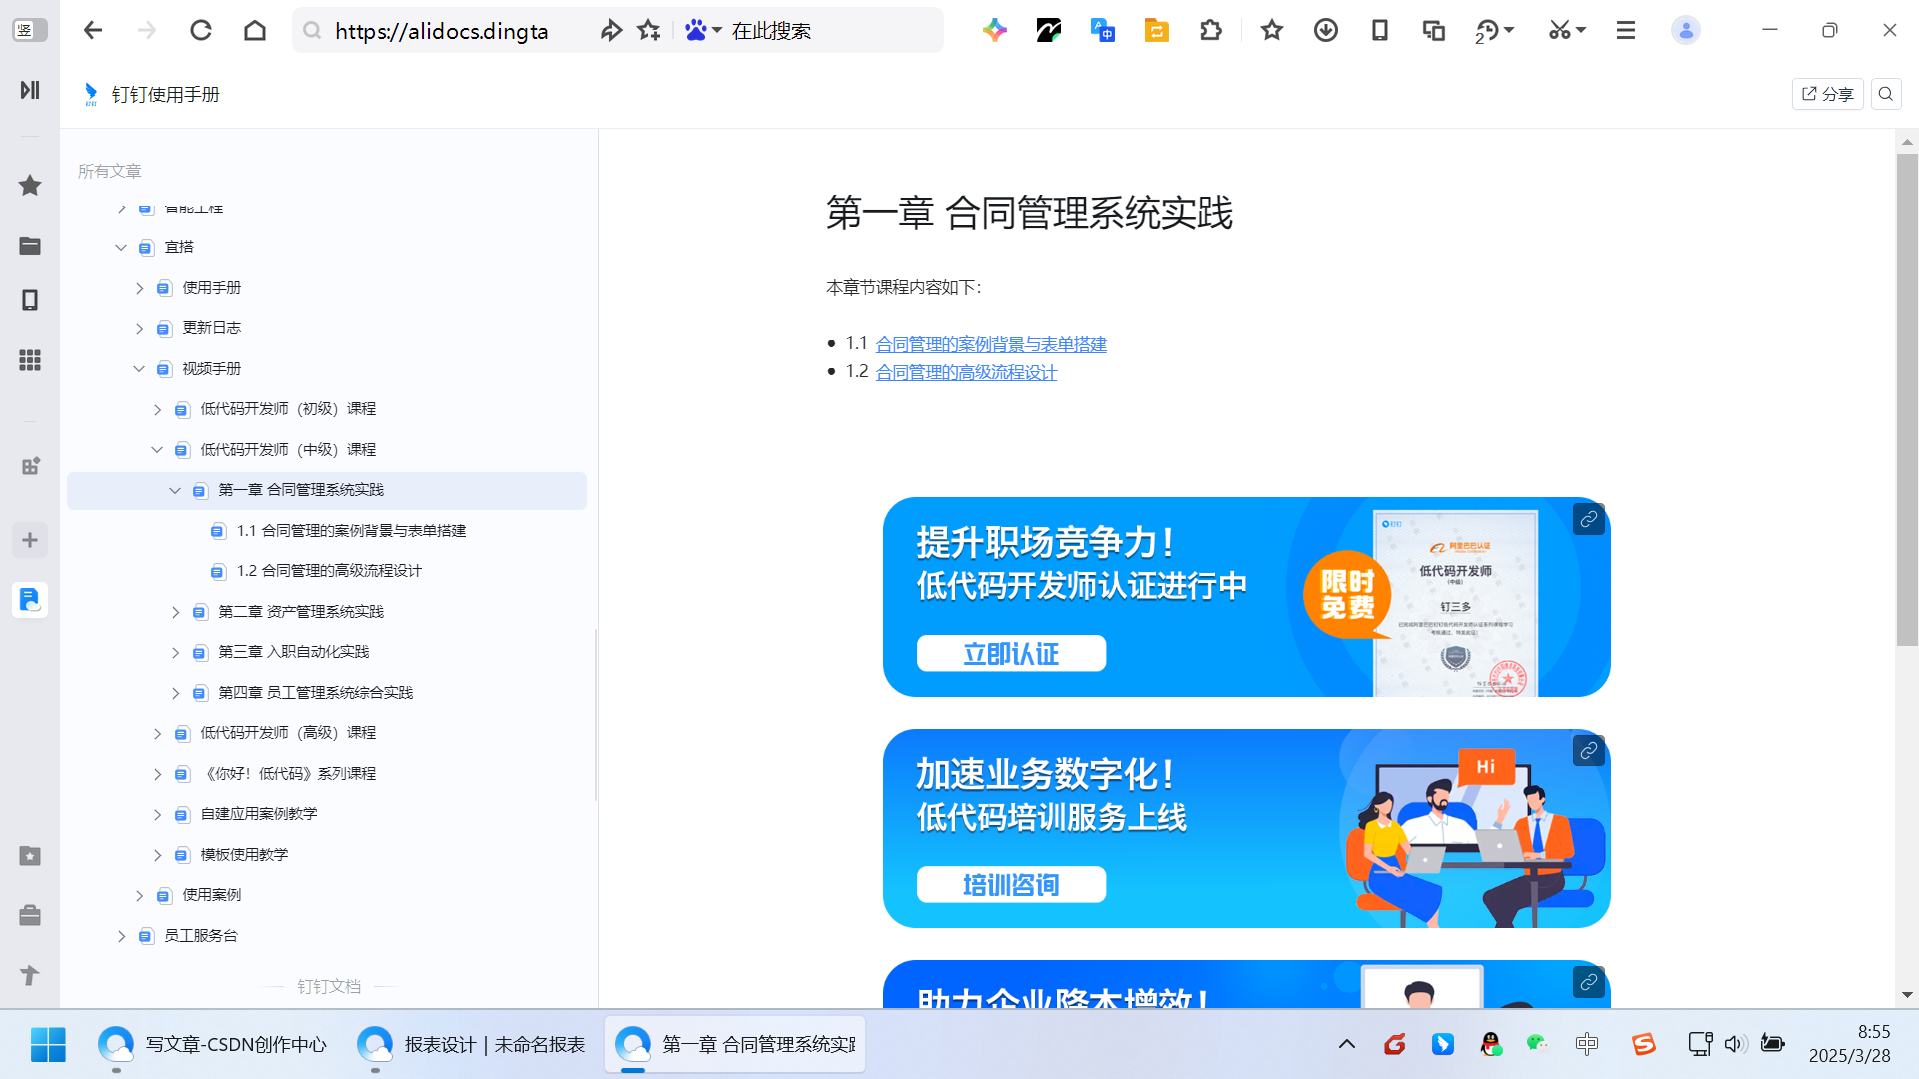This screenshot has height=1079, width=1919.
Task: Open the favorites star in the left sidebar
Action: [30, 185]
